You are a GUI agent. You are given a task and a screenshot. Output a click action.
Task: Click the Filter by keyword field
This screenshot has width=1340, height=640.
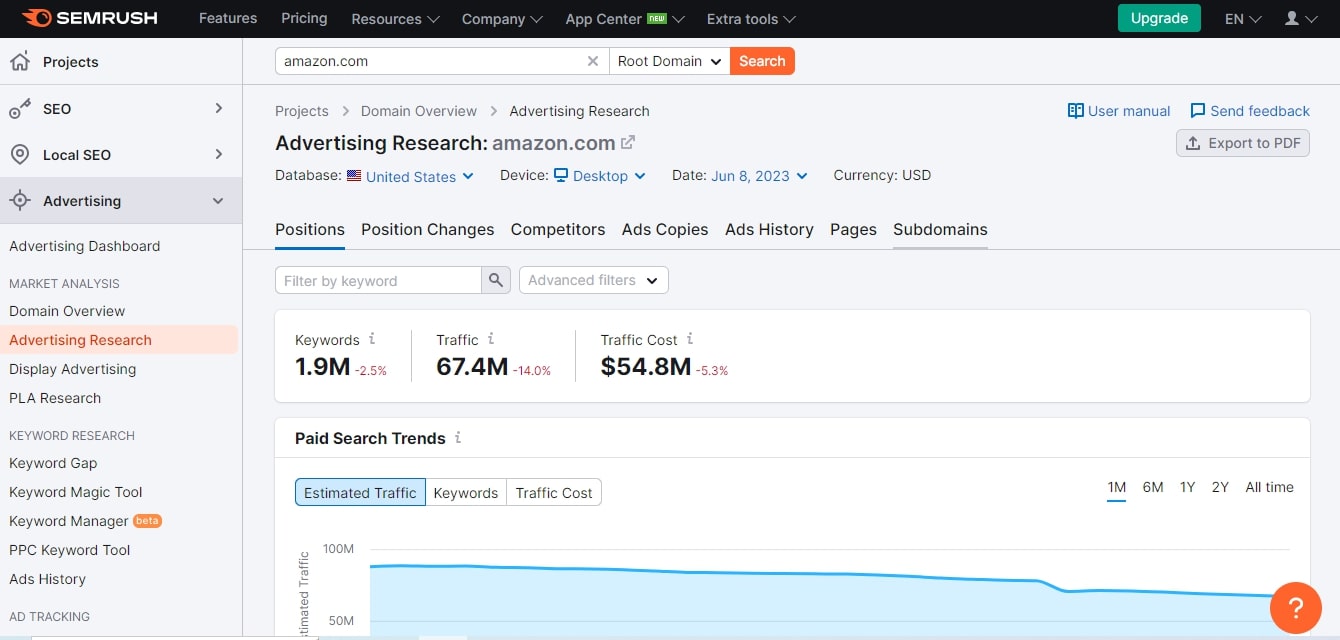[x=378, y=281]
